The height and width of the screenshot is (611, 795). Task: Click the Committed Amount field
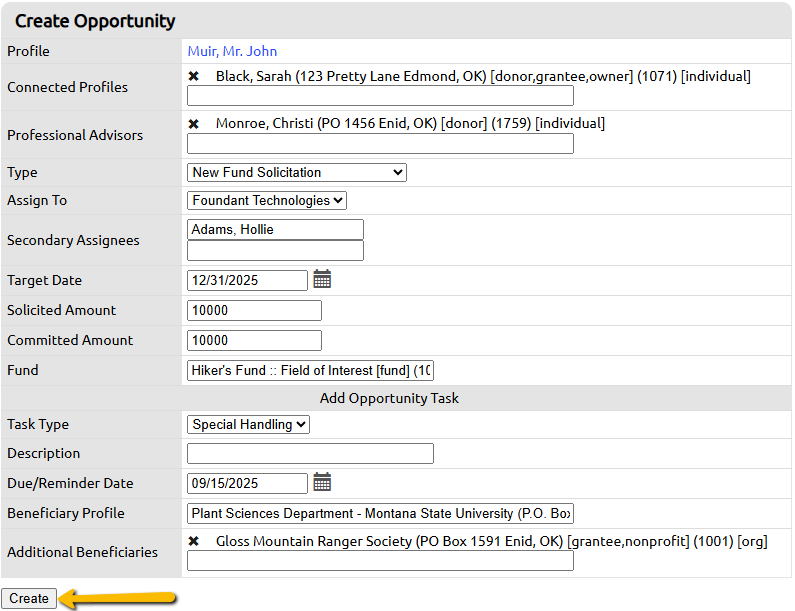point(254,340)
